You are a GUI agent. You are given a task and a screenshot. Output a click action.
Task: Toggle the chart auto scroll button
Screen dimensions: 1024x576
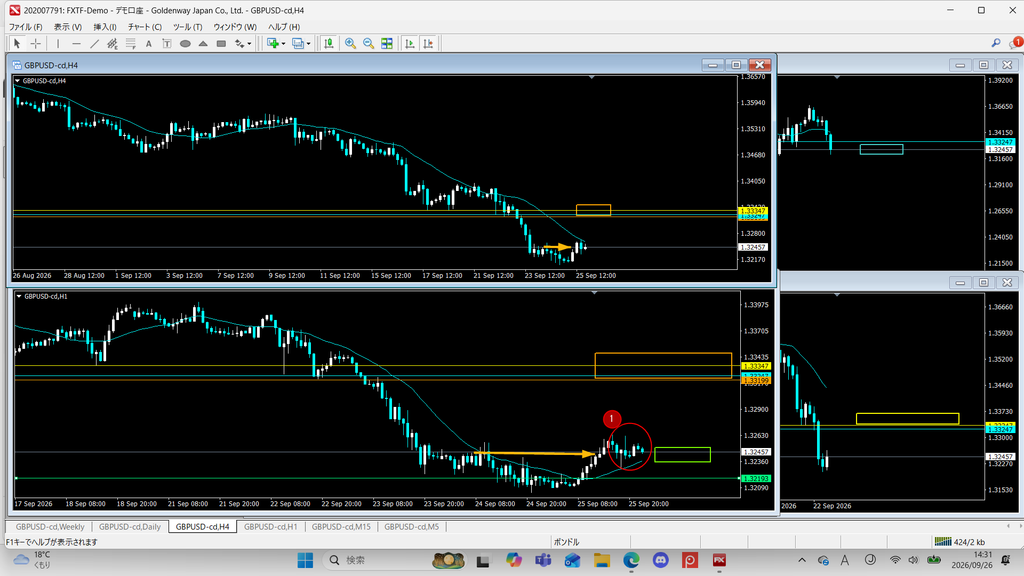pyautogui.click(x=410, y=44)
